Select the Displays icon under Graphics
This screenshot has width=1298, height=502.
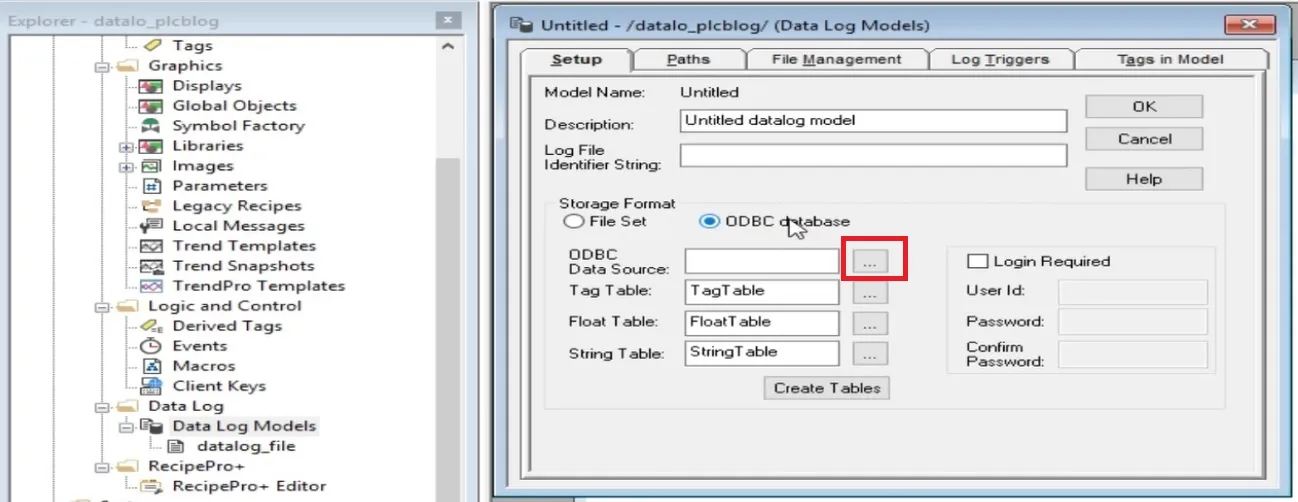coord(152,86)
